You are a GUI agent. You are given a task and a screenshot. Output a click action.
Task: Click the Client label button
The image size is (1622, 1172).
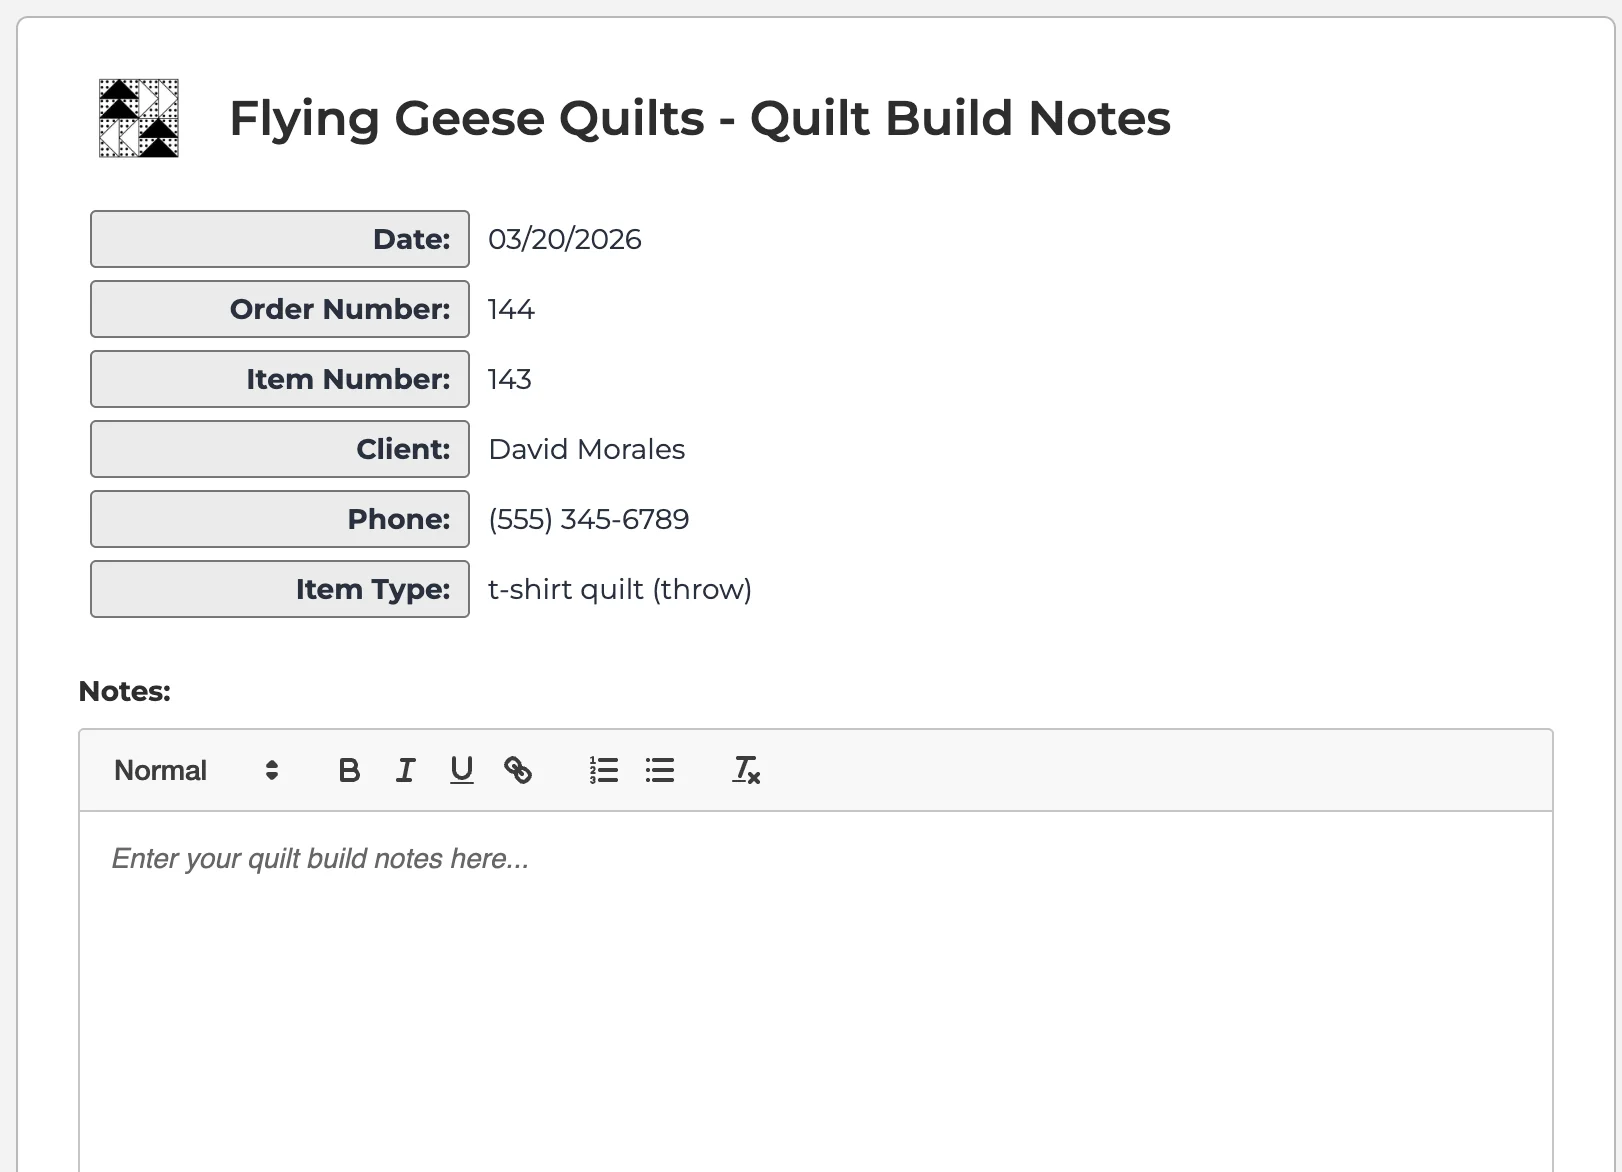tap(280, 449)
